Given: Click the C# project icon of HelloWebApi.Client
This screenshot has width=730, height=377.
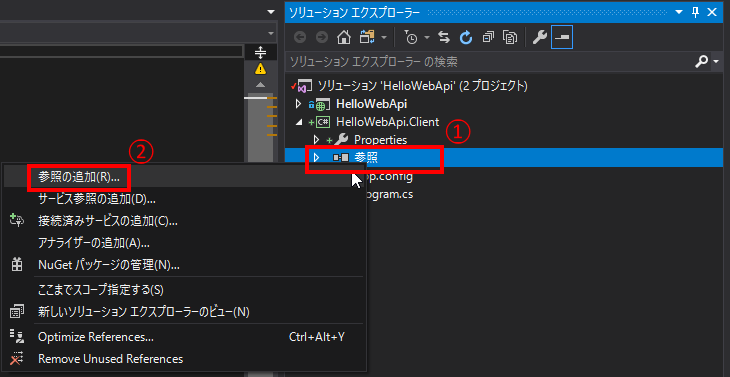Looking at the screenshot, I should coord(323,122).
